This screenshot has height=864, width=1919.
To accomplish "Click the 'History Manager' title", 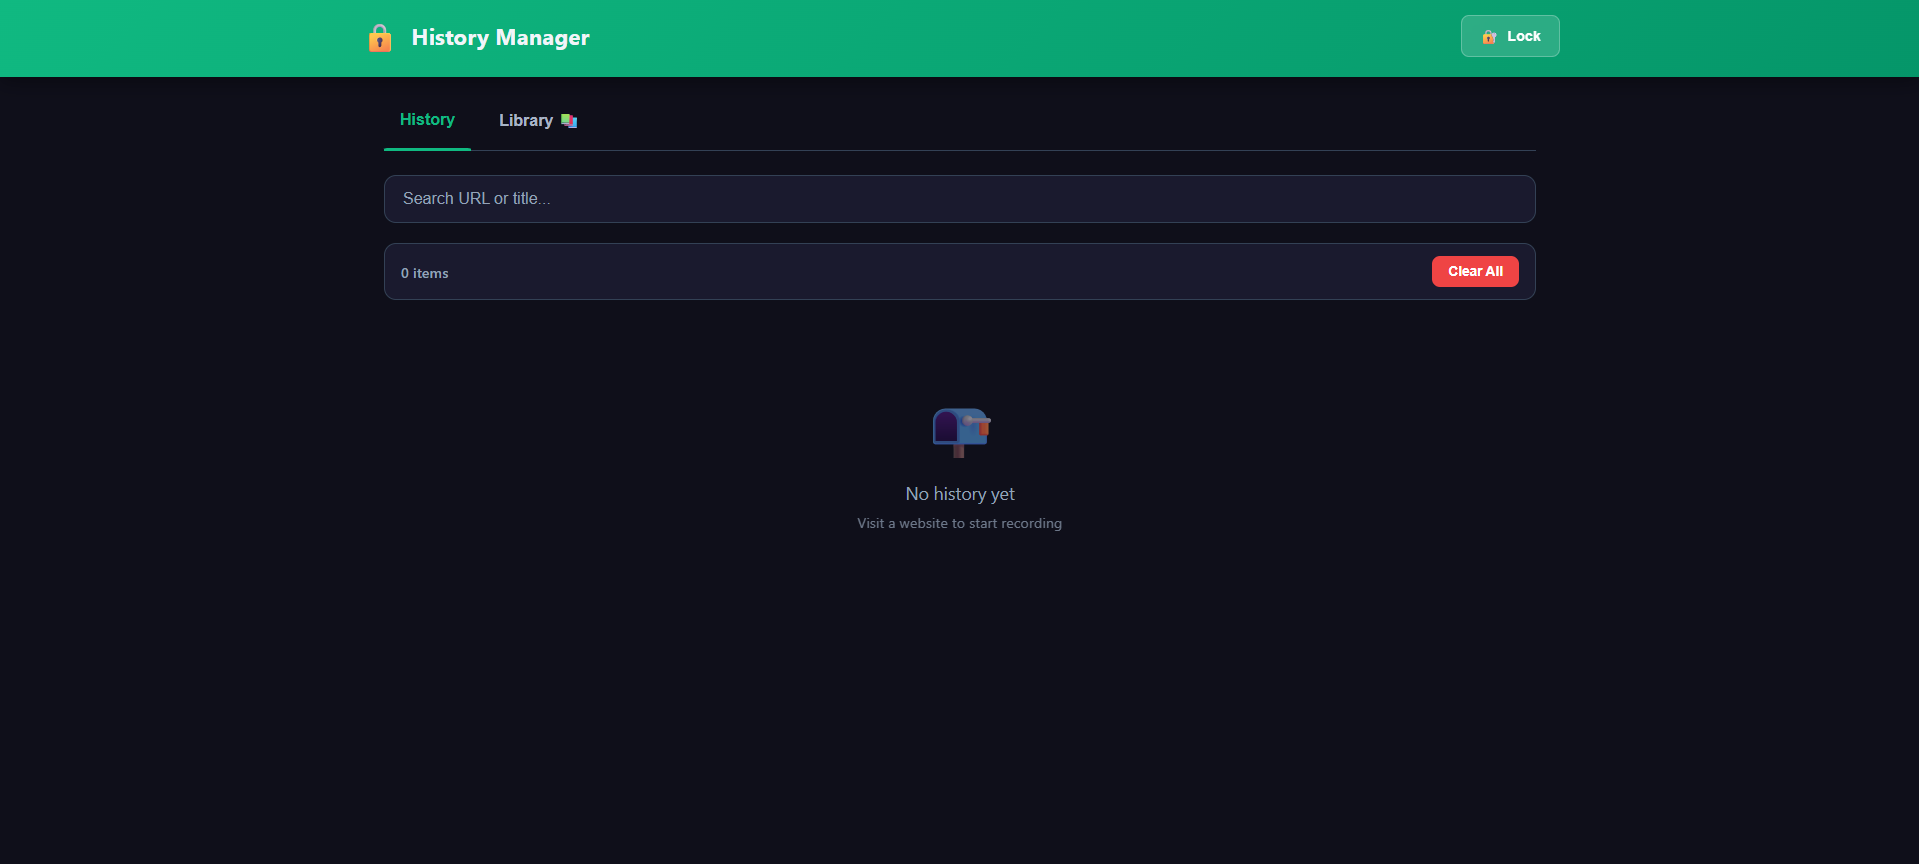I will coord(501,38).
